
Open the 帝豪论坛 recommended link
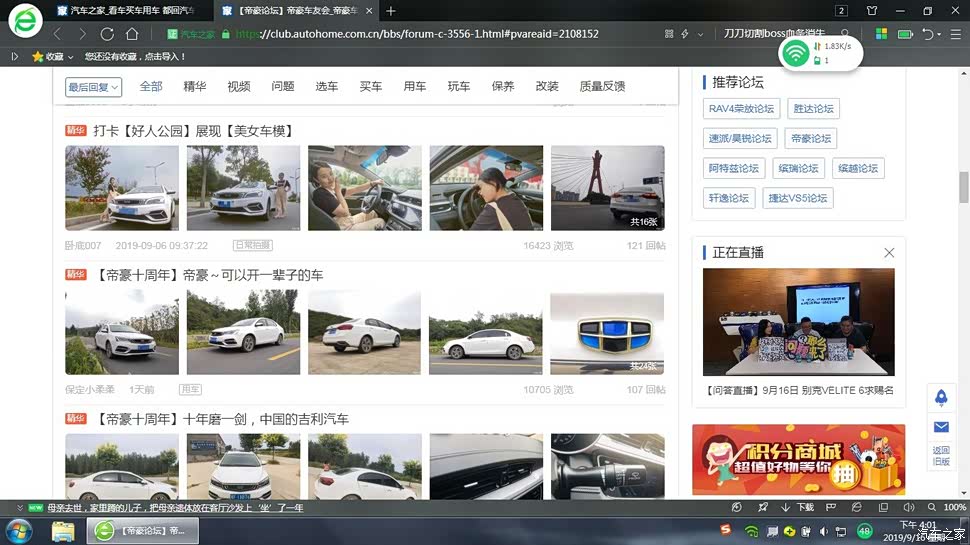pos(810,139)
